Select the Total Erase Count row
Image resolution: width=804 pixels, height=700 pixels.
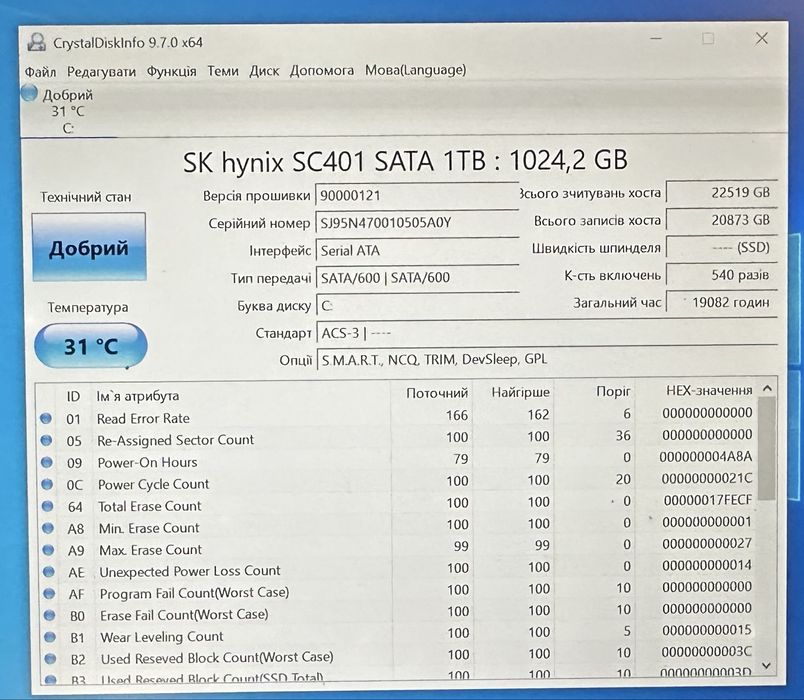coord(397,503)
